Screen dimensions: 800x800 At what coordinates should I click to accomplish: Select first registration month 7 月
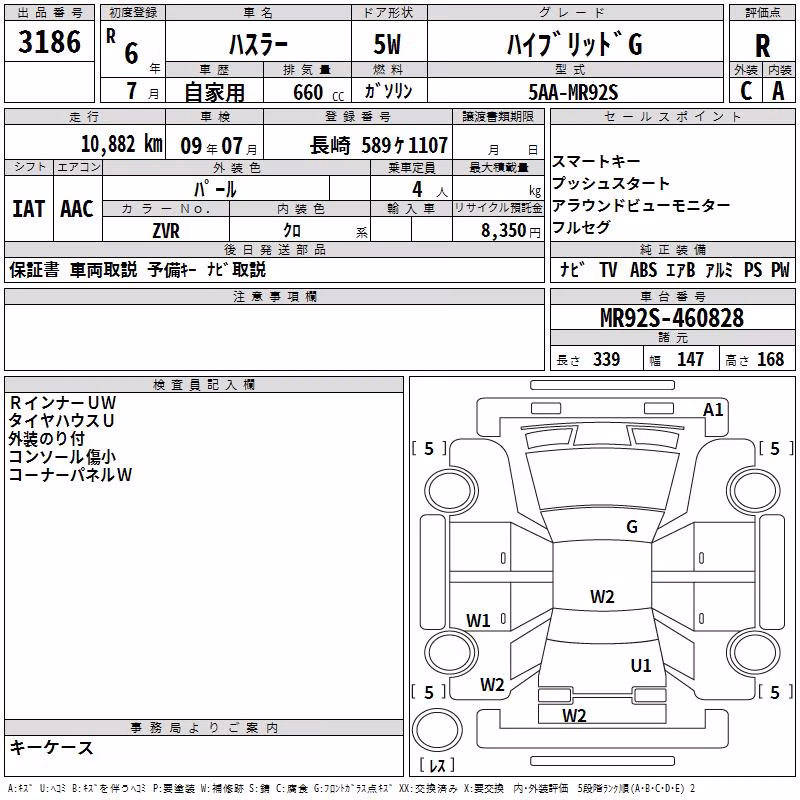point(142,91)
